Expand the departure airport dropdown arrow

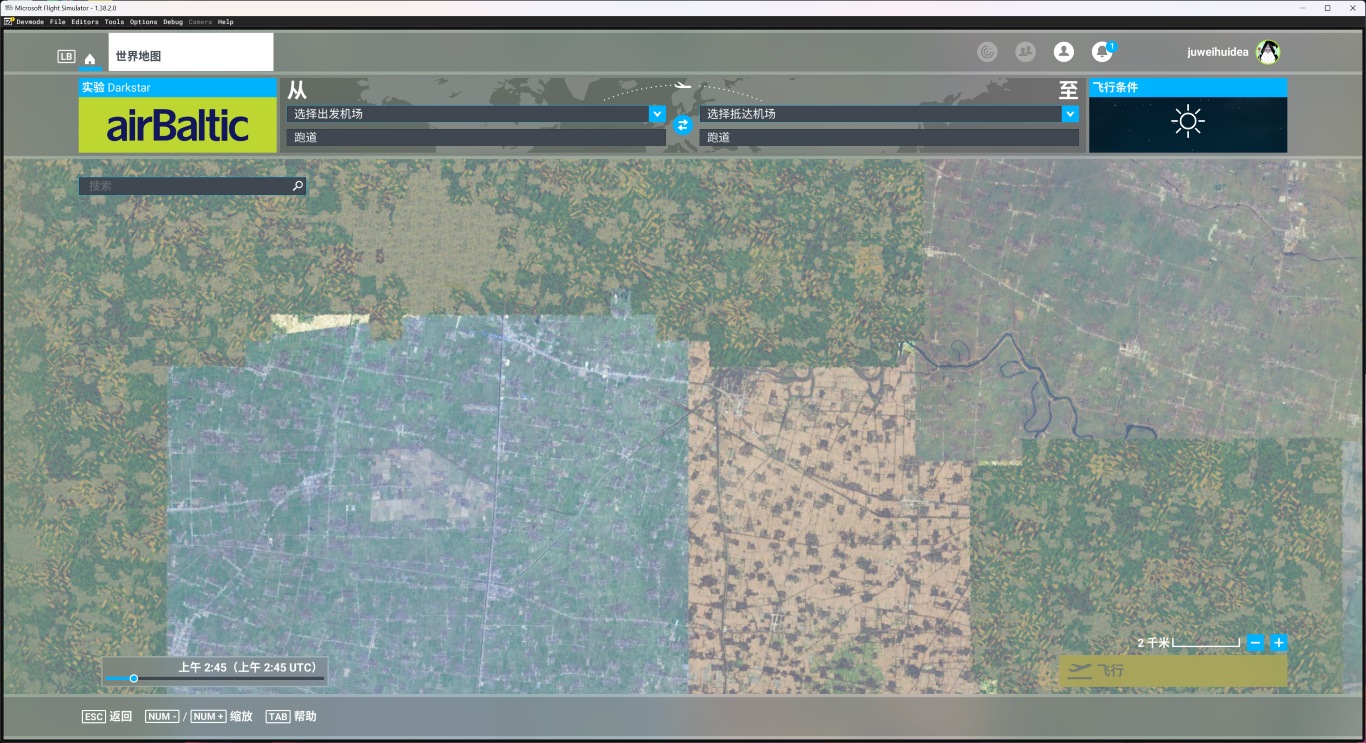pos(657,114)
